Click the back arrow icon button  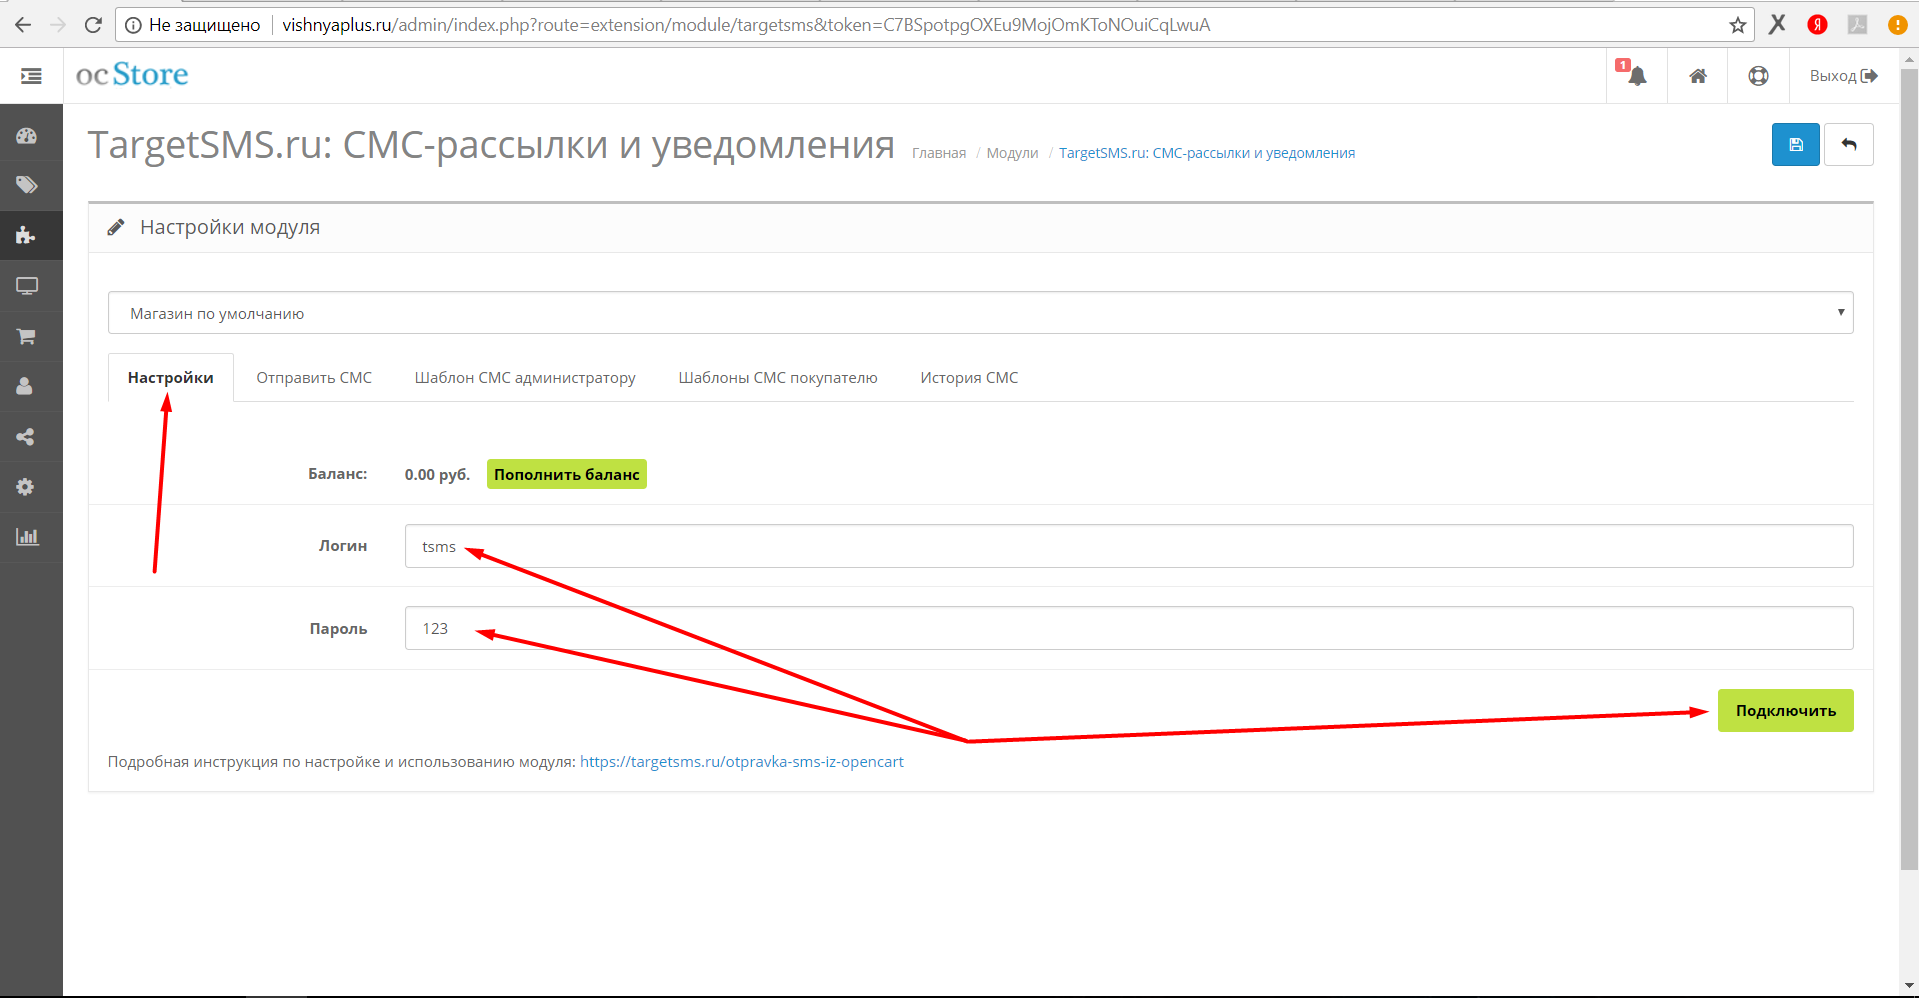(x=1848, y=145)
